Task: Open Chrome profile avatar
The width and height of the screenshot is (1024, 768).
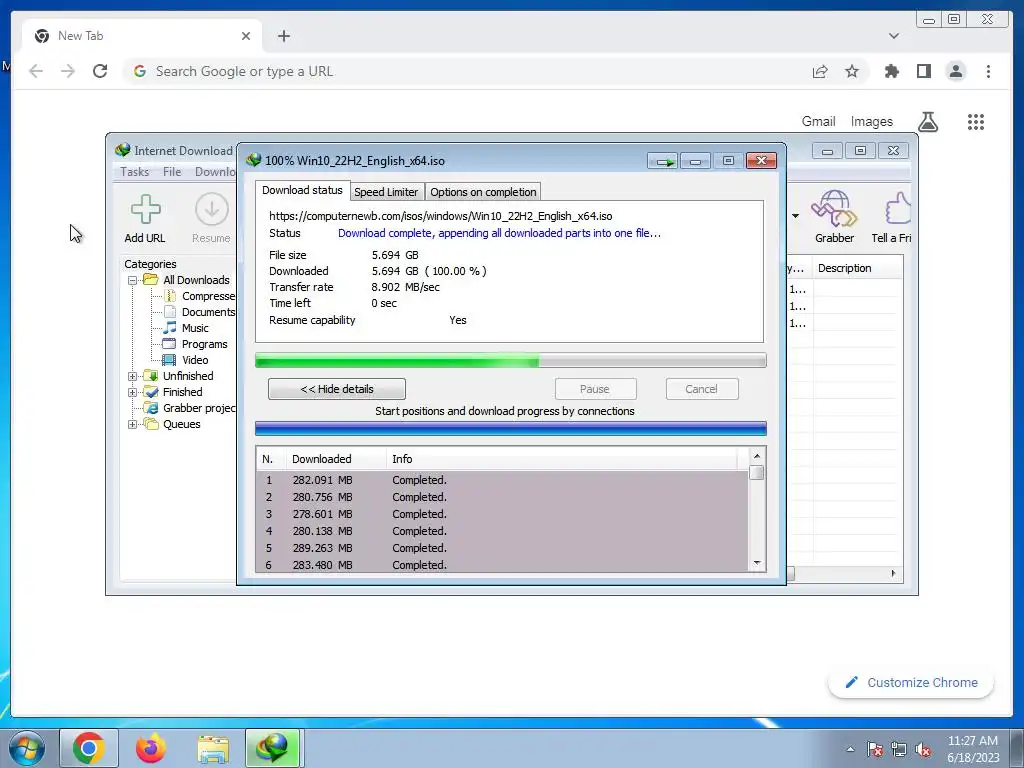Action: click(955, 71)
